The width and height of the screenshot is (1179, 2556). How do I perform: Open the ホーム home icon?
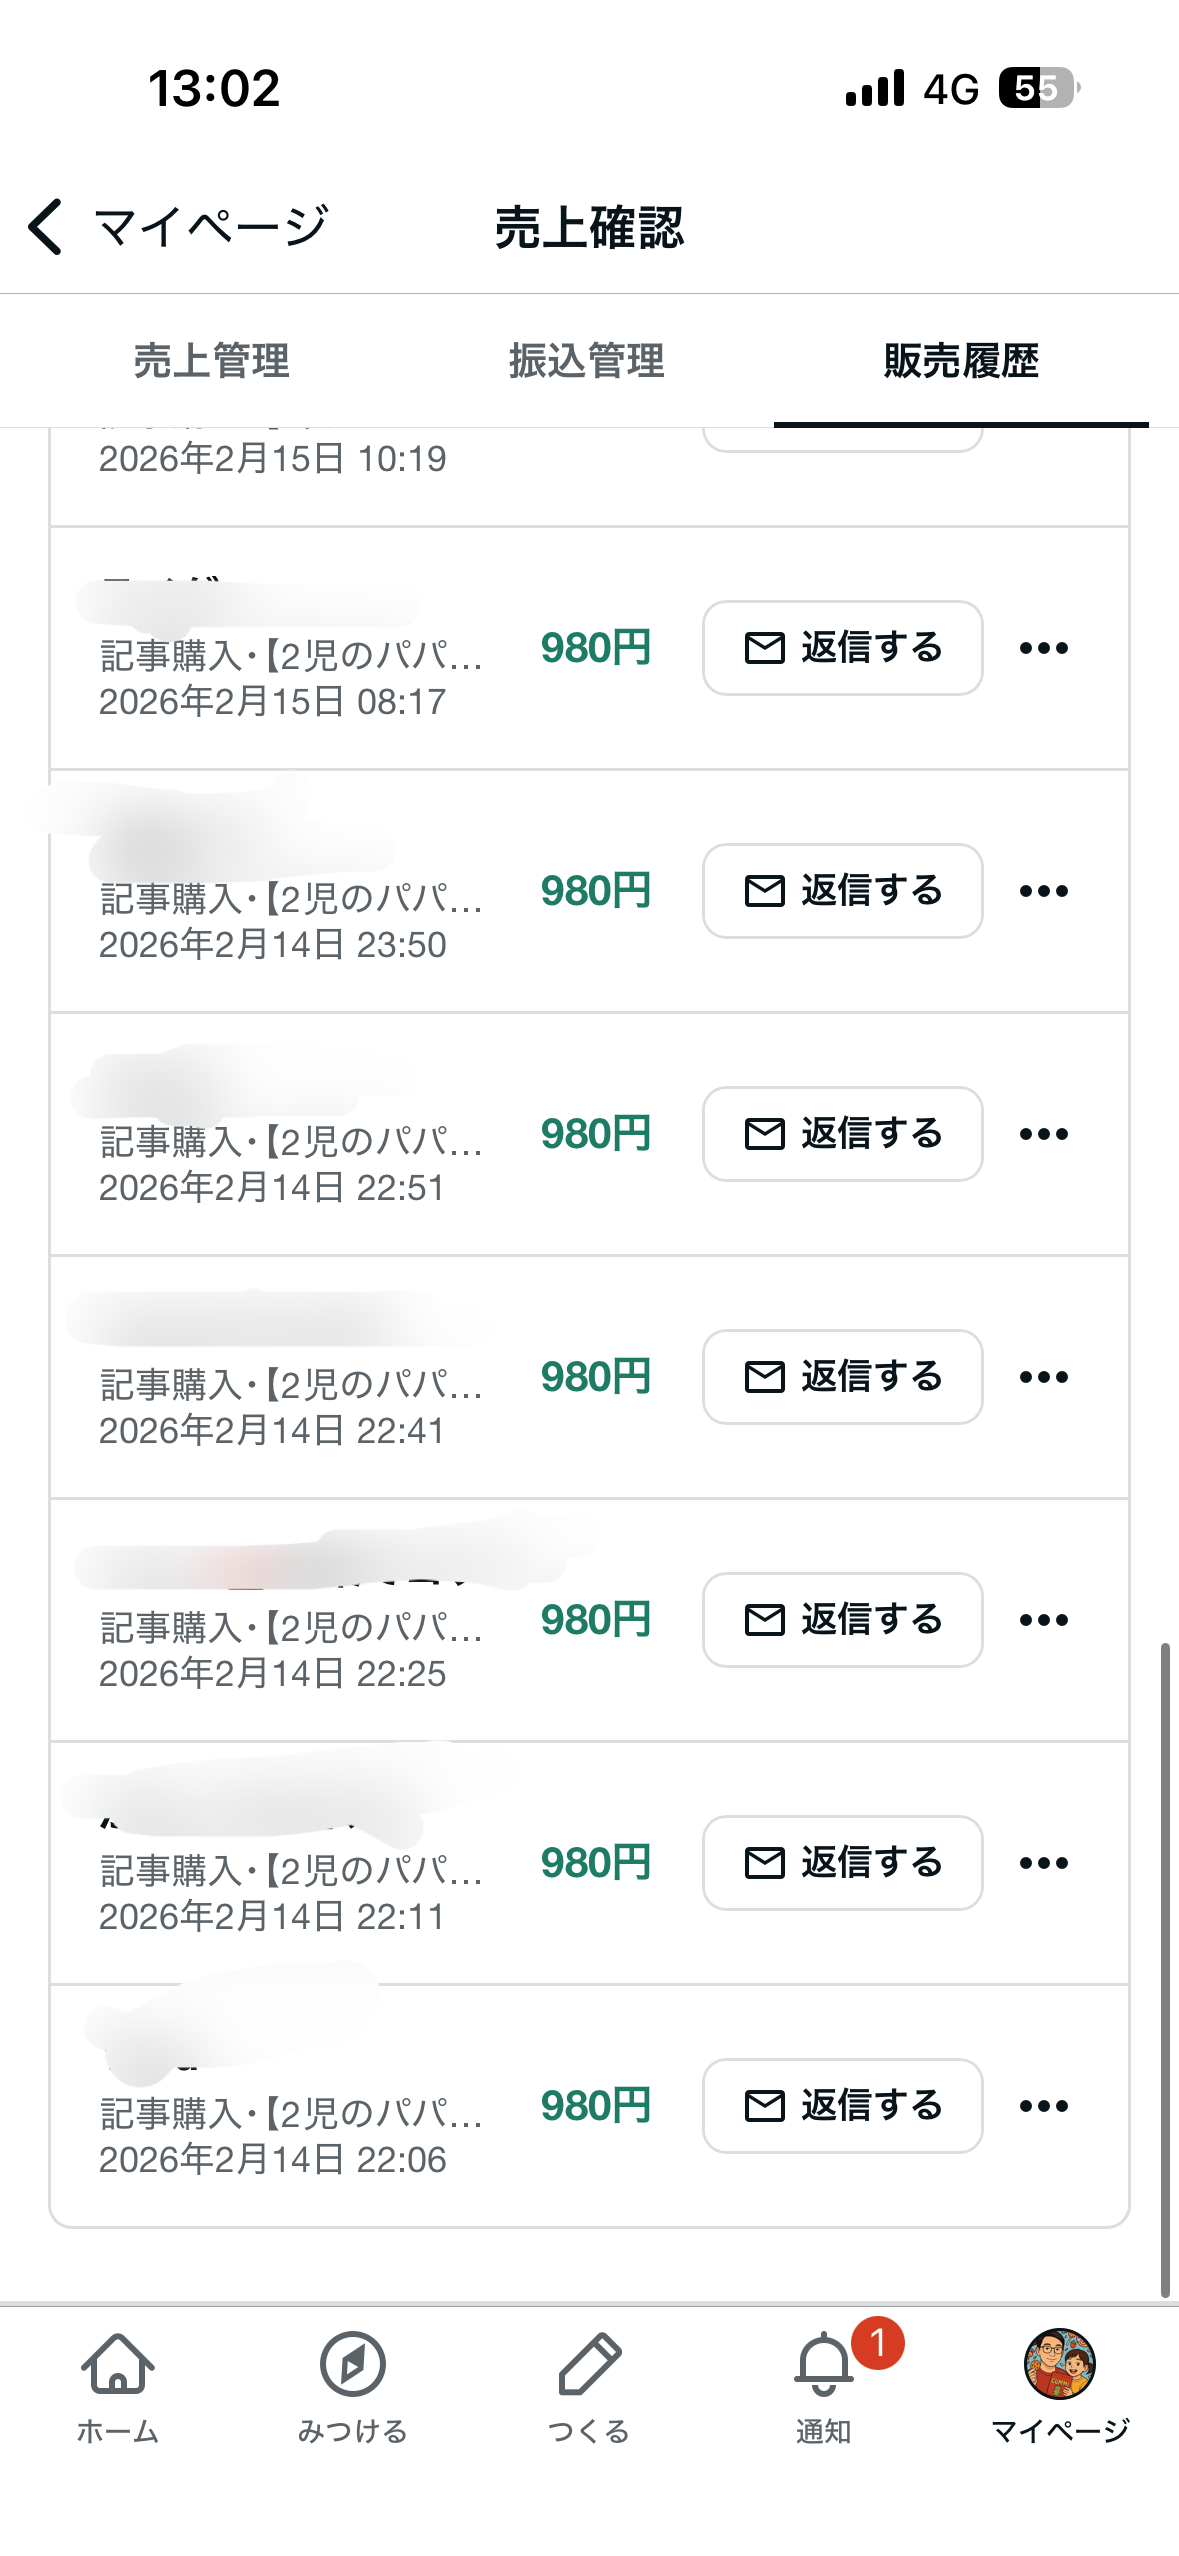click(x=118, y=2365)
